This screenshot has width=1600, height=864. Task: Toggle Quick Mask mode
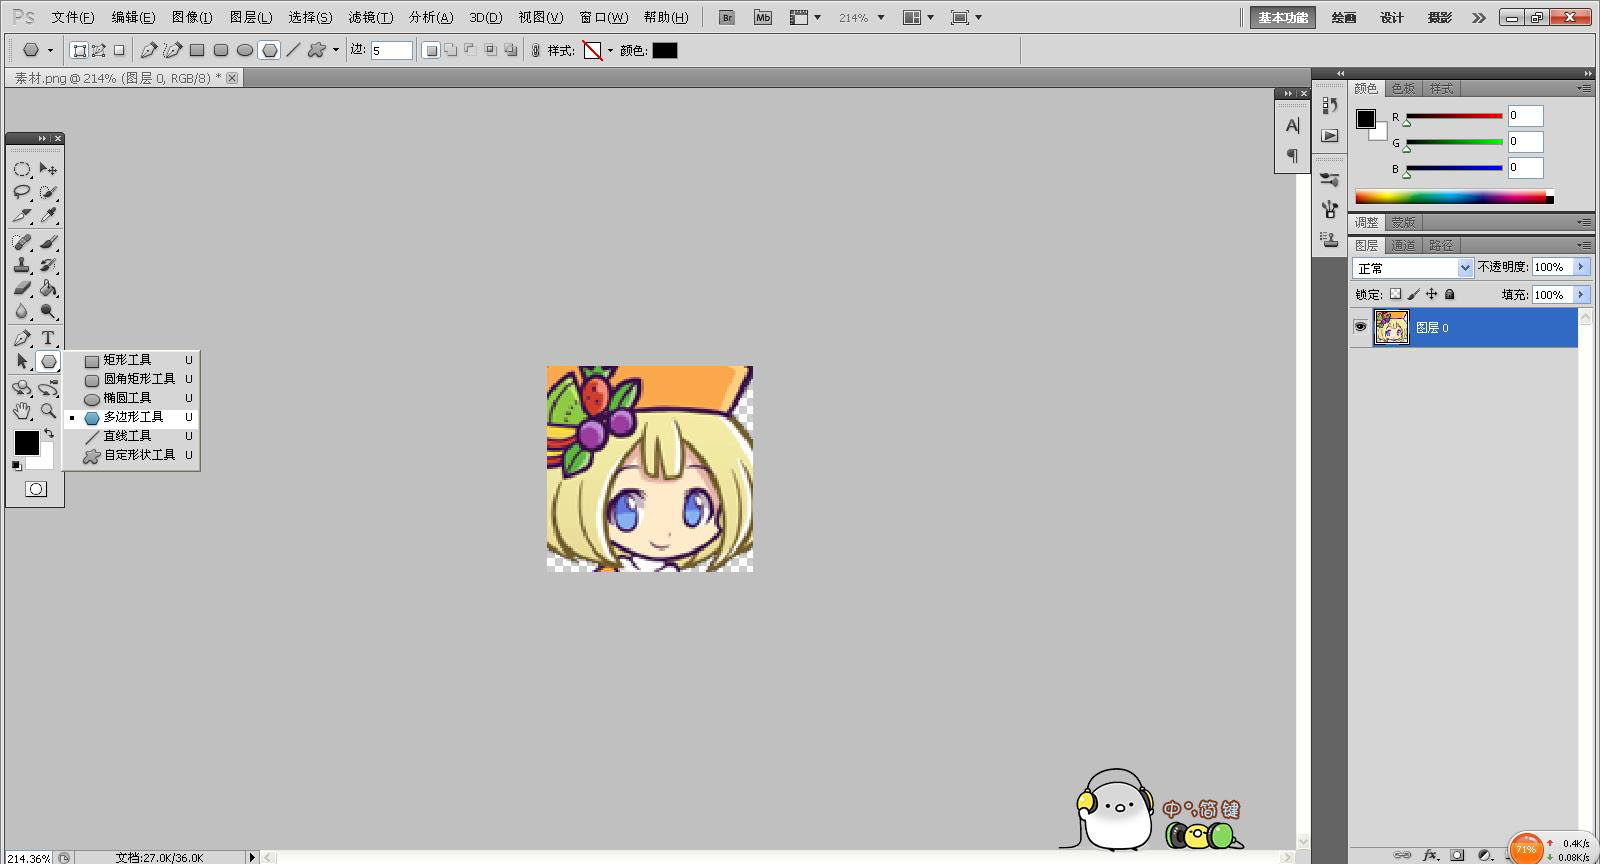coord(36,489)
